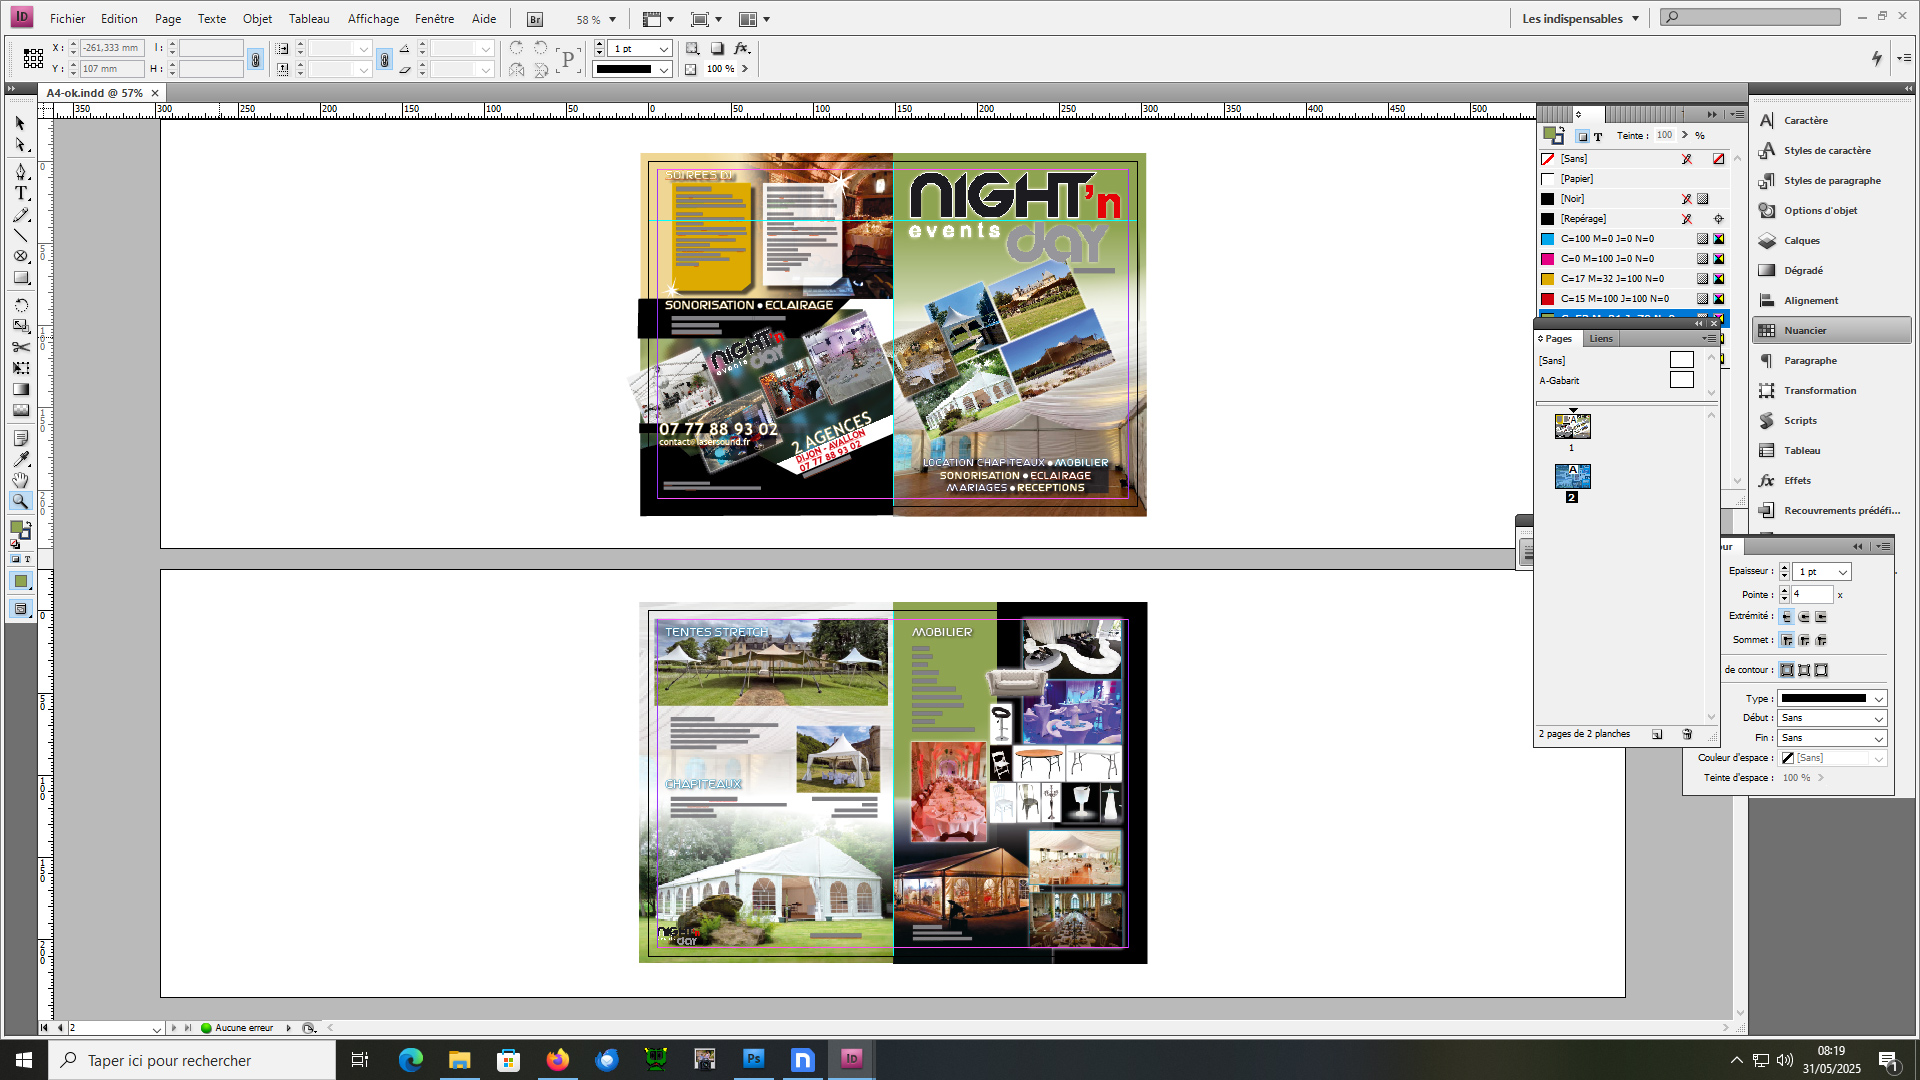Select the Line tool
1920x1080 pixels.
pos(20,236)
